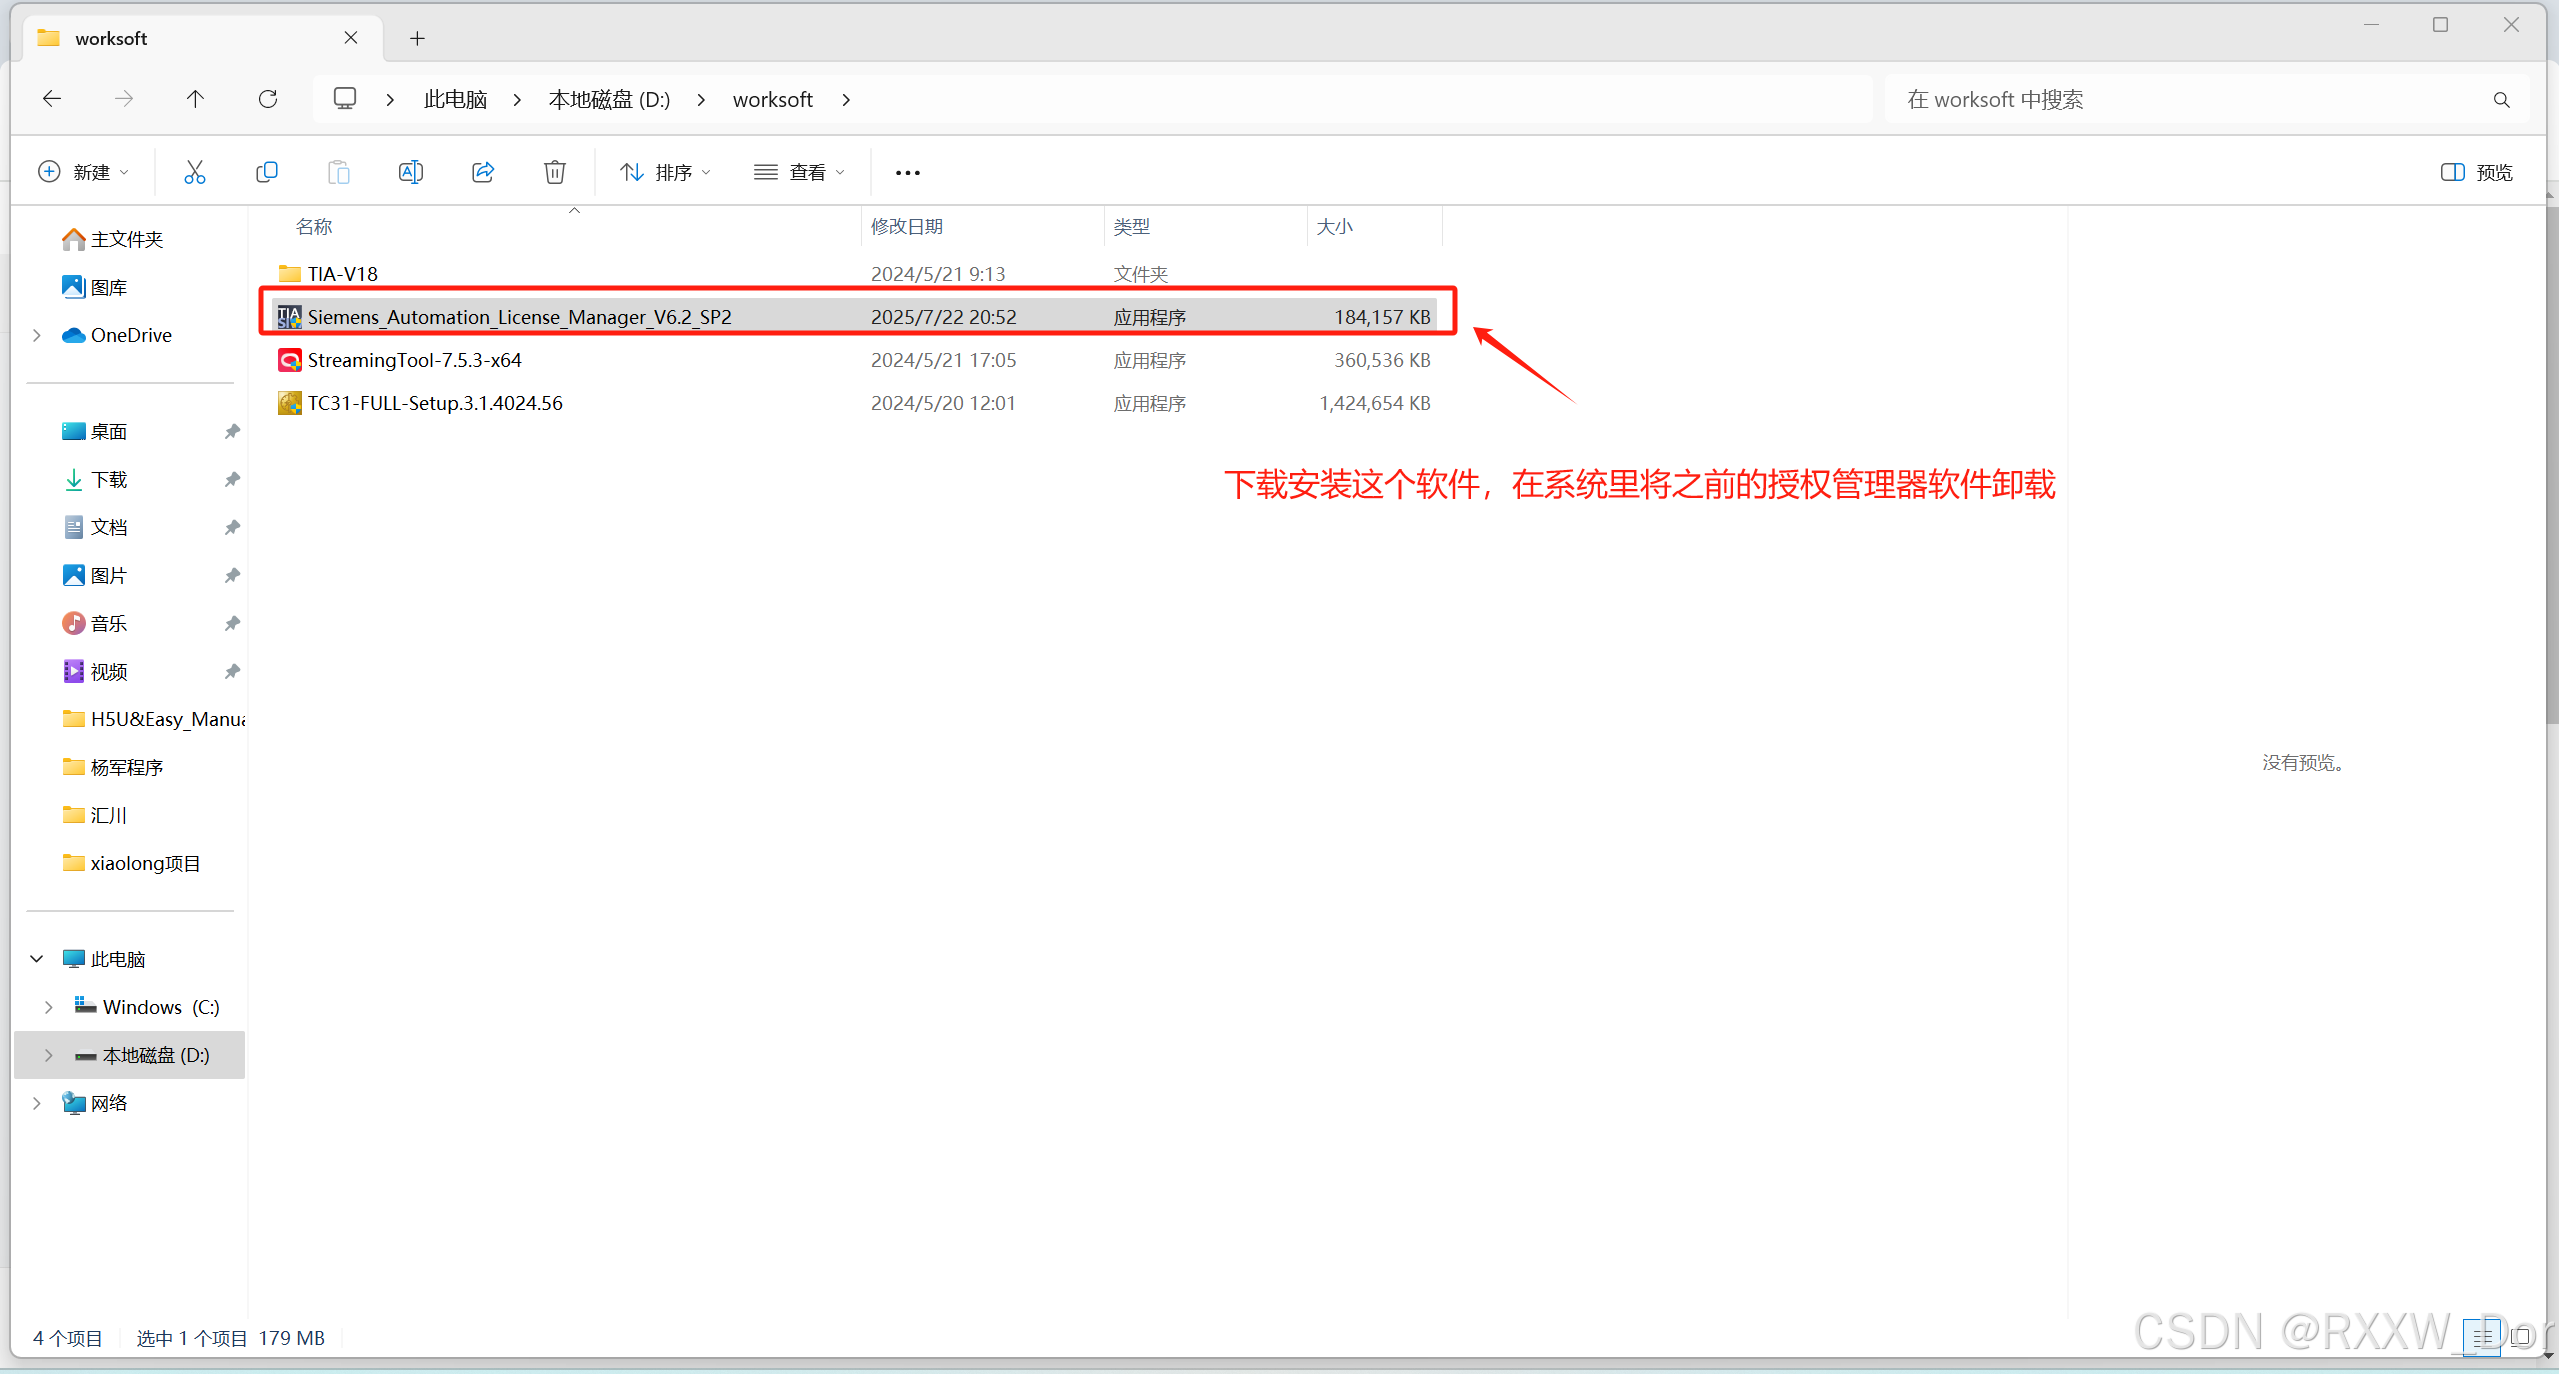This screenshot has height=1374, width=2559.
Task: Click the Delete trash icon
Action: pyautogui.click(x=555, y=172)
